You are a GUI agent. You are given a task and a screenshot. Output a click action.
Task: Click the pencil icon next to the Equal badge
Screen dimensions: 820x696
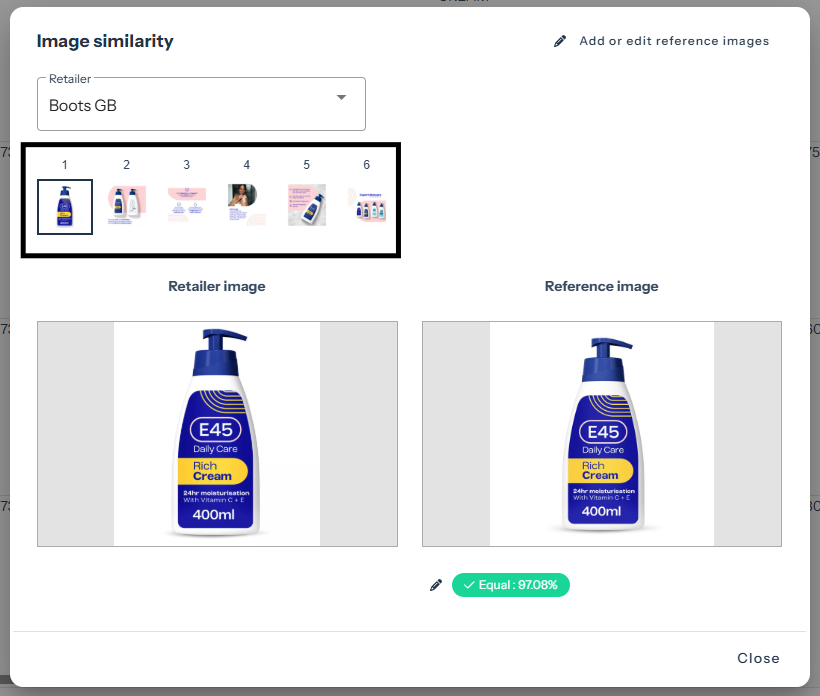(435, 585)
